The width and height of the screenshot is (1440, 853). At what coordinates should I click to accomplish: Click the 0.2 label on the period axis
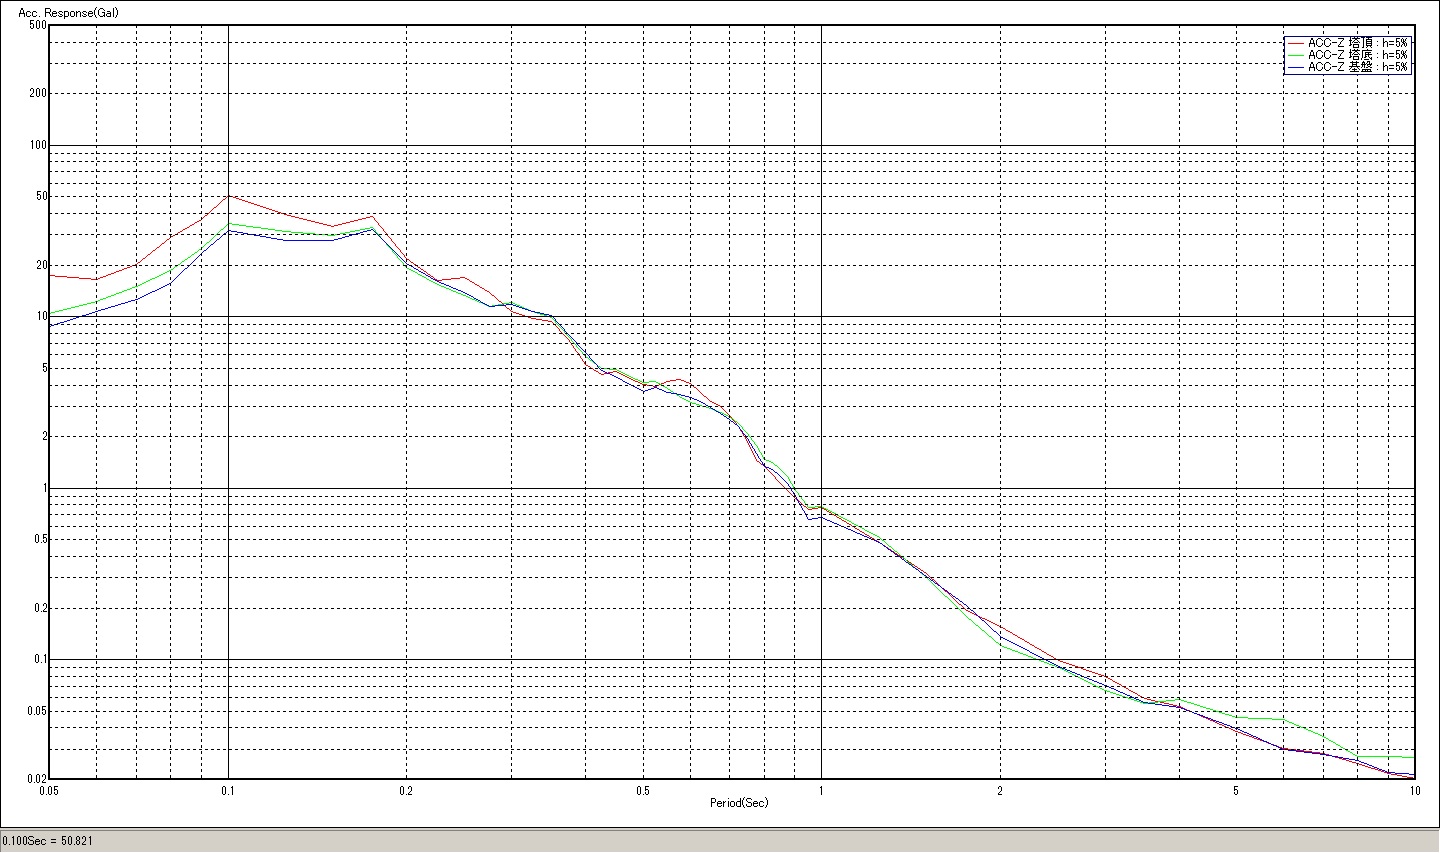406,790
